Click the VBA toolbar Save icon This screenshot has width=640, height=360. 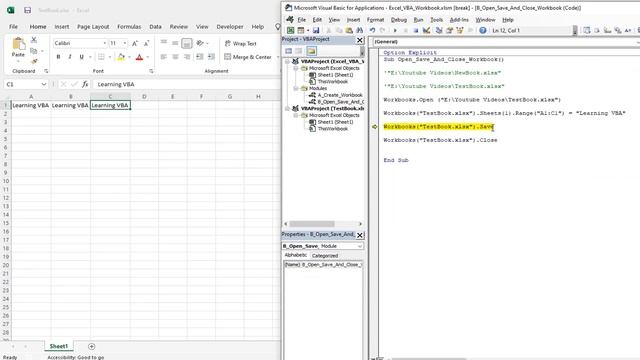click(316, 30)
